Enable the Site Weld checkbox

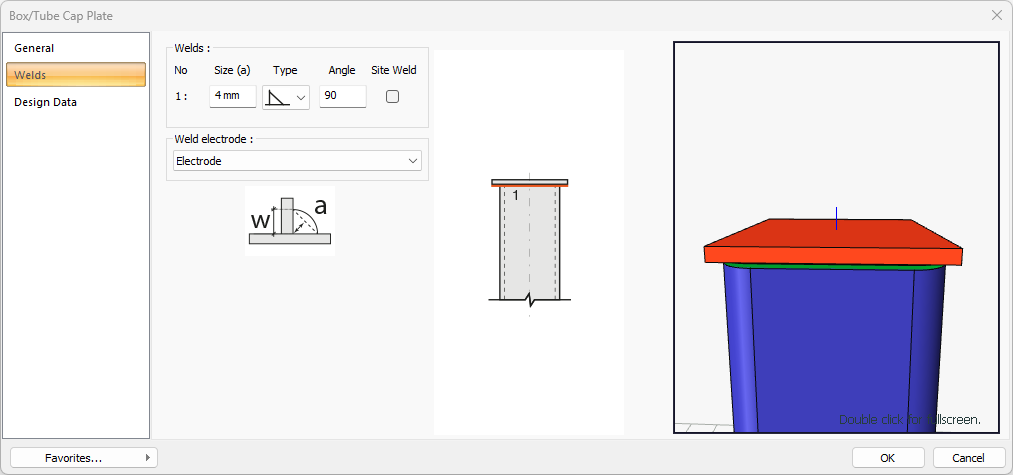pos(392,97)
